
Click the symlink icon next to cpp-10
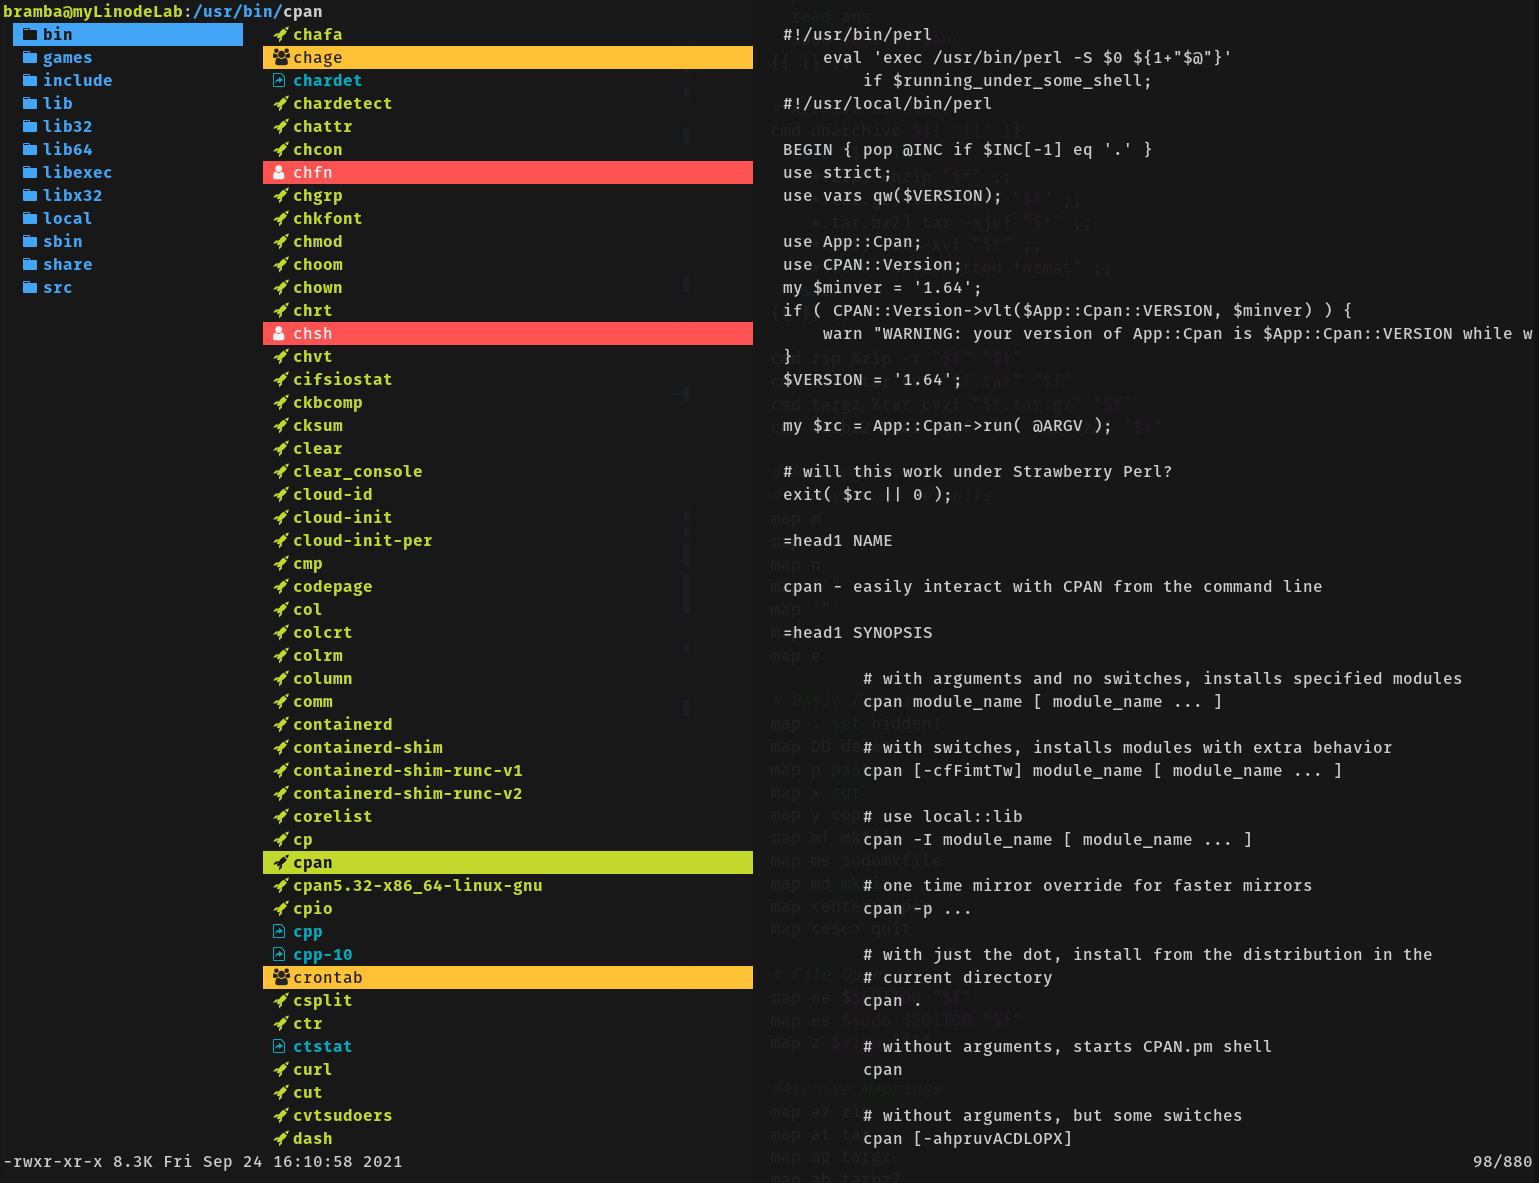tap(280, 955)
